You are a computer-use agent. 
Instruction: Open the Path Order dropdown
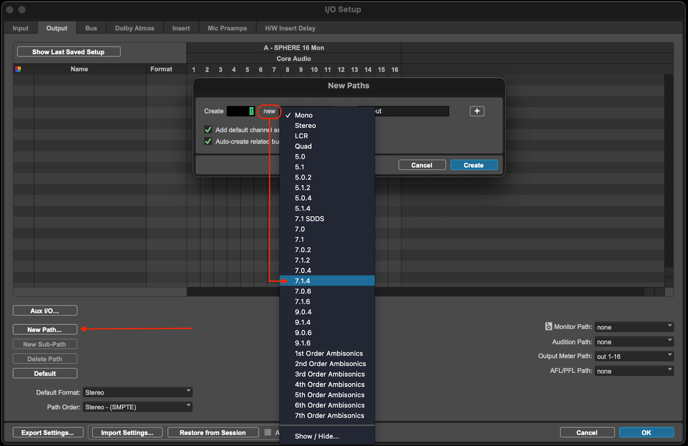[x=137, y=407]
